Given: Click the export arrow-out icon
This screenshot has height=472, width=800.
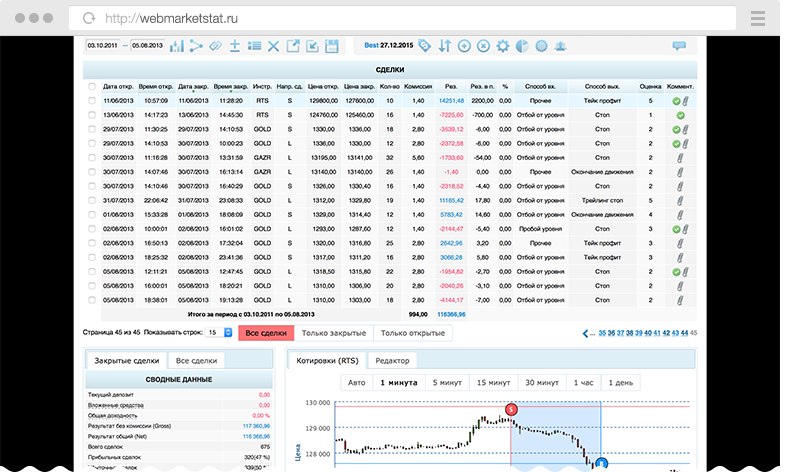Looking at the screenshot, I should click(x=293, y=46).
